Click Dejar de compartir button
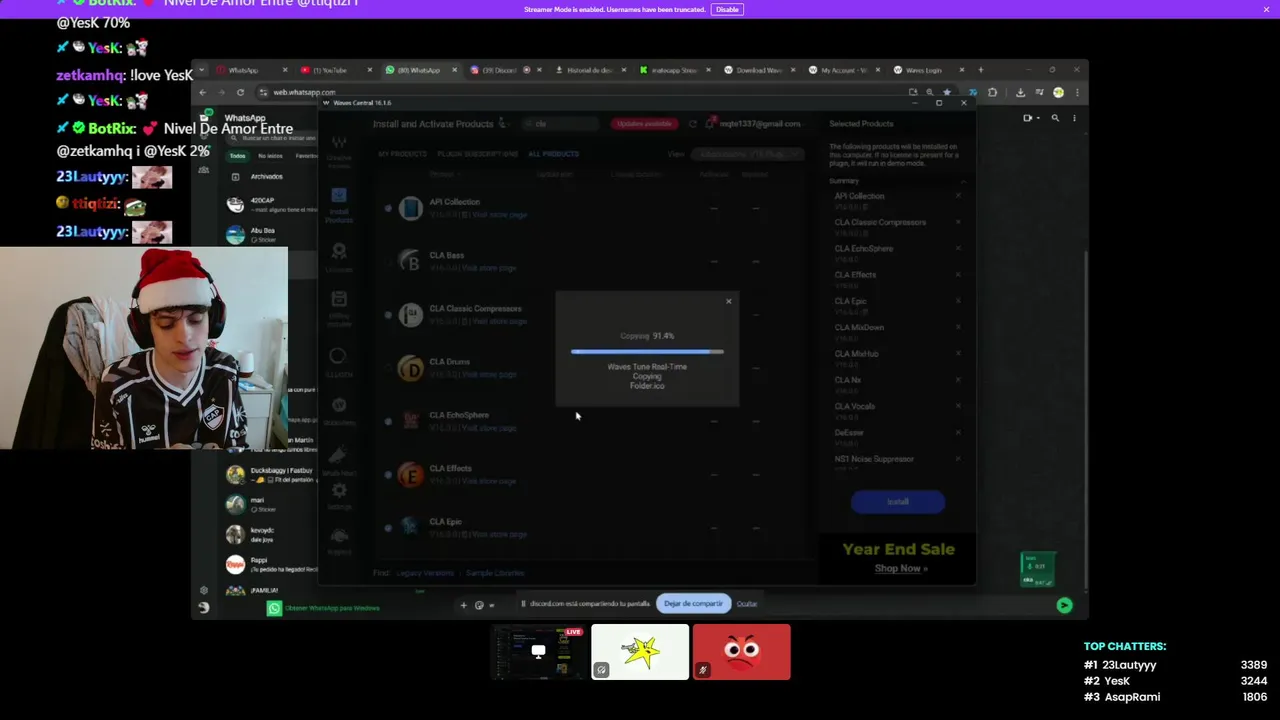This screenshot has width=1280, height=720. (693, 604)
